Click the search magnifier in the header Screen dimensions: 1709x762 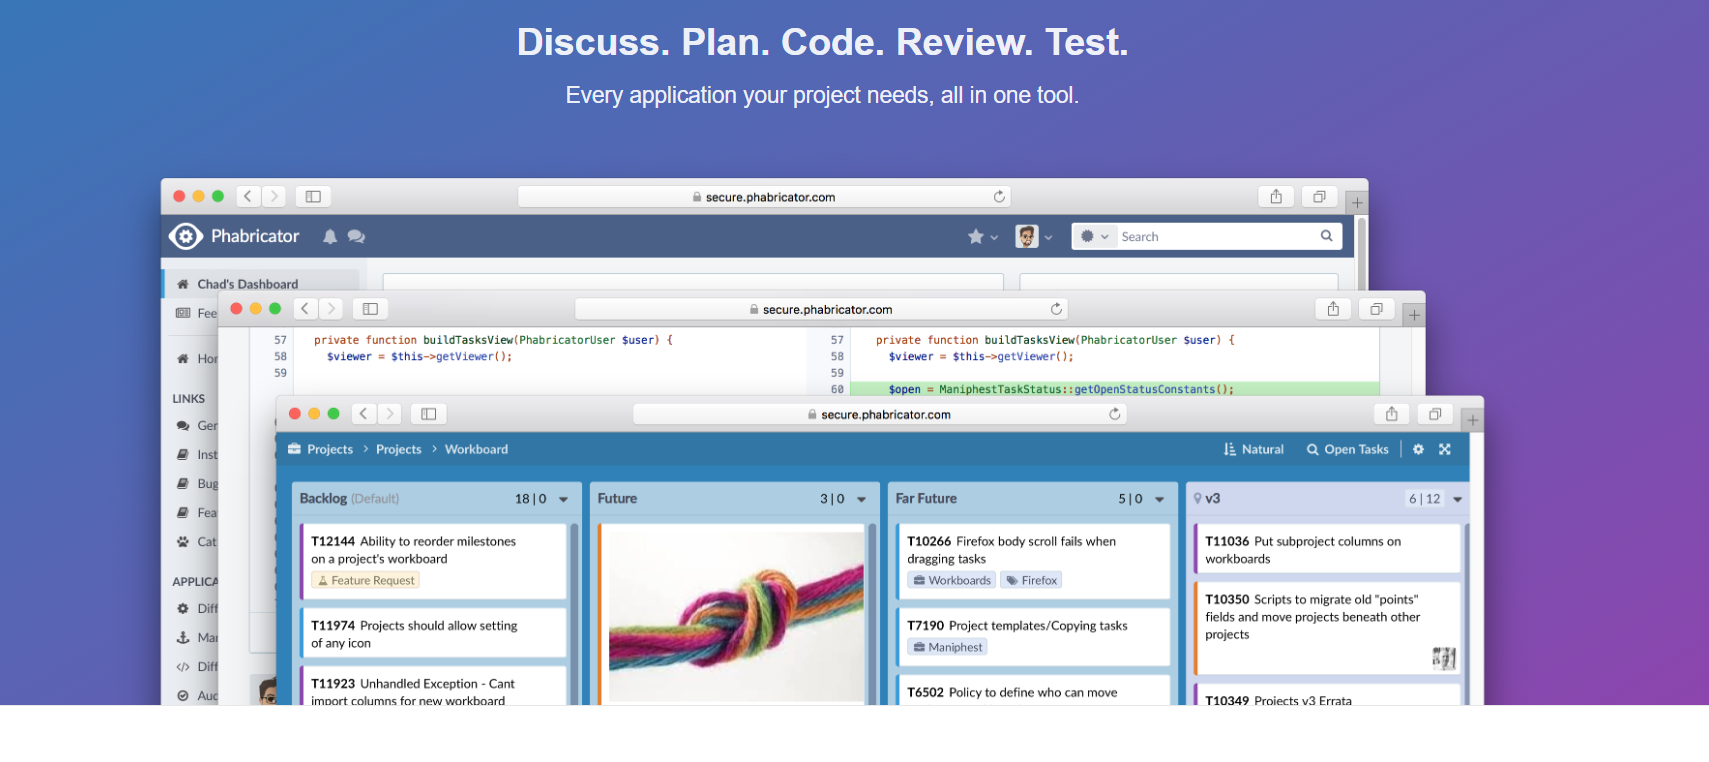click(1326, 236)
